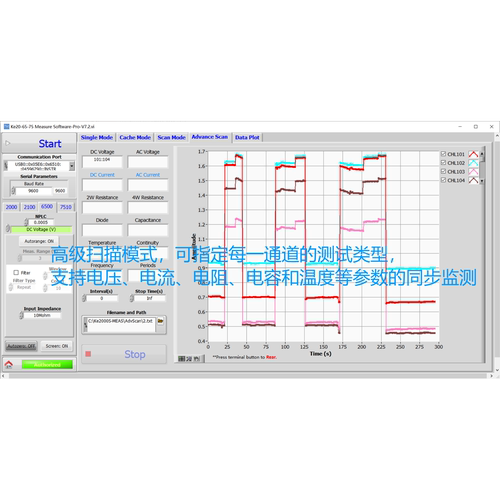Click the red square stop icon
Image resolution: width=500 pixels, height=500 pixels.
[x=88, y=354]
